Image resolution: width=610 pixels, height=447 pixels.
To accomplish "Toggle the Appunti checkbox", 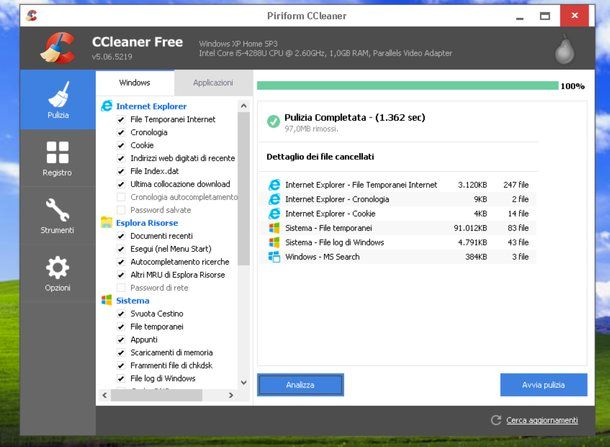I will [x=121, y=340].
